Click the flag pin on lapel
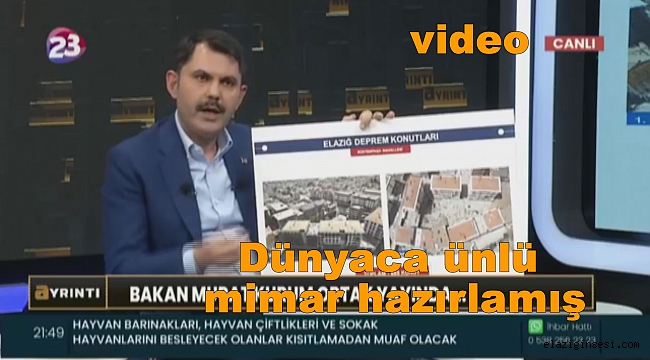 pos(243,160)
